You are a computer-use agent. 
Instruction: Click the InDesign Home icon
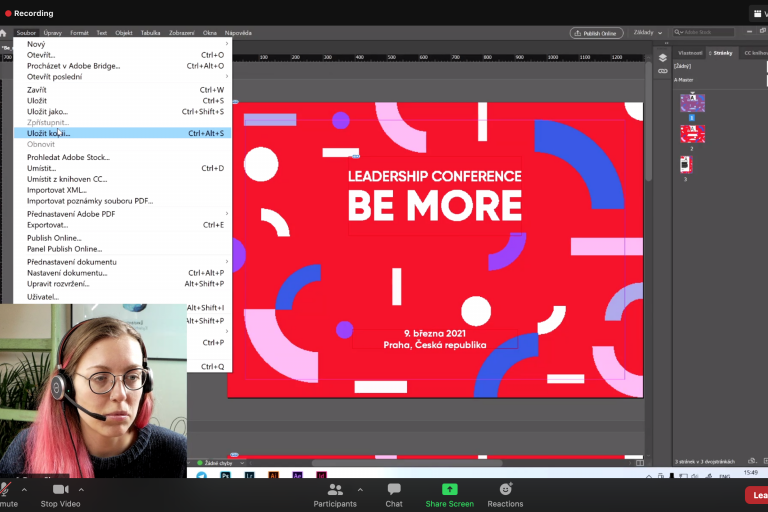pyautogui.click(x=4, y=33)
